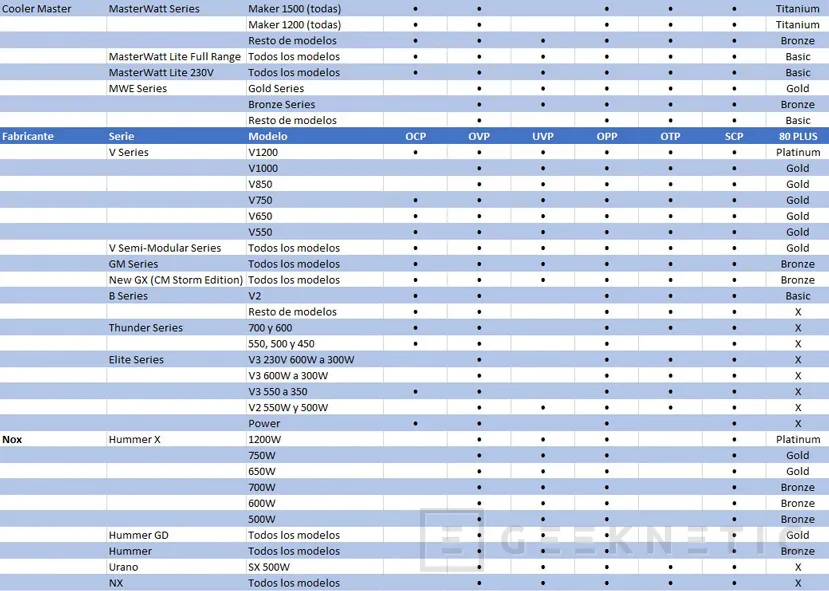The image size is (829, 591).
Task: Select the "V850" model cell
Action: [x=260, y=184]
